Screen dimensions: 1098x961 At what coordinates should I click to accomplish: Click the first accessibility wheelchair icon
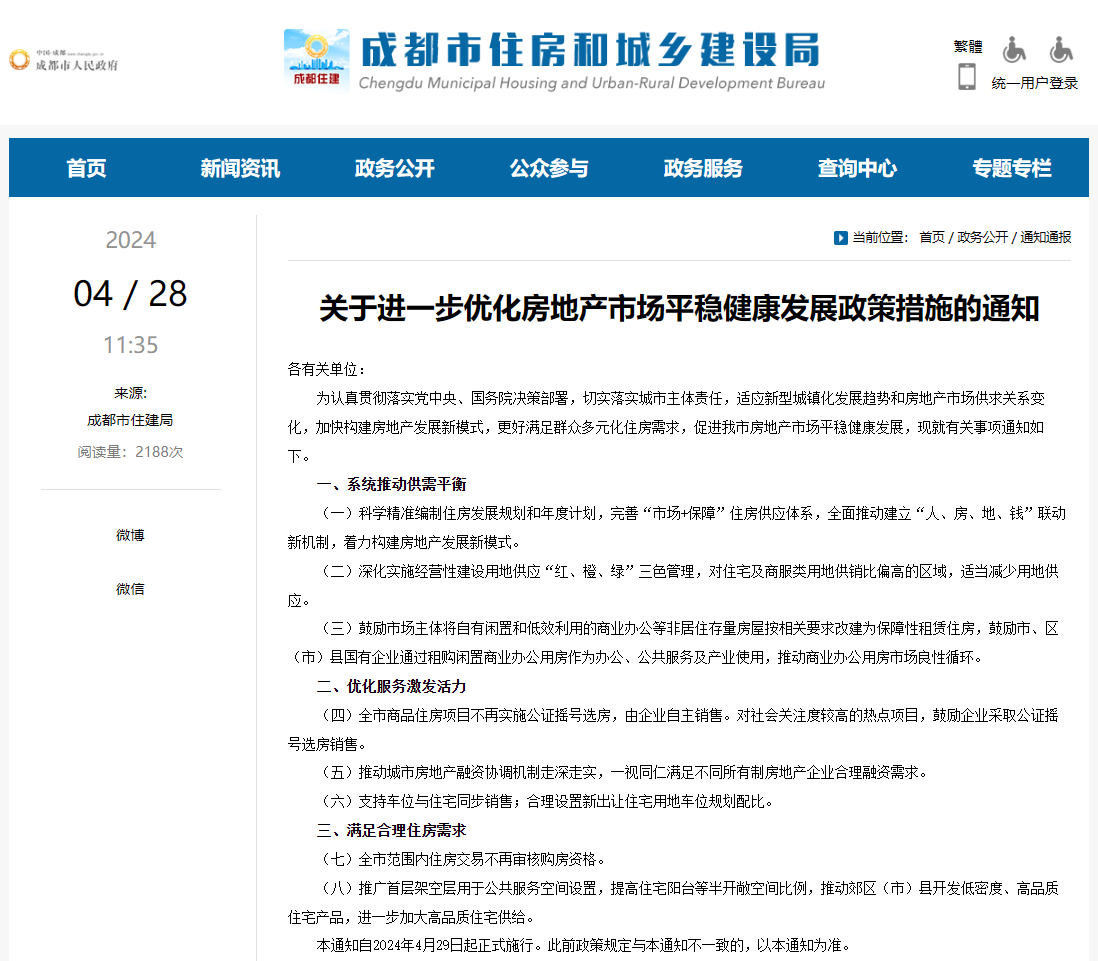pos(1013,48)
